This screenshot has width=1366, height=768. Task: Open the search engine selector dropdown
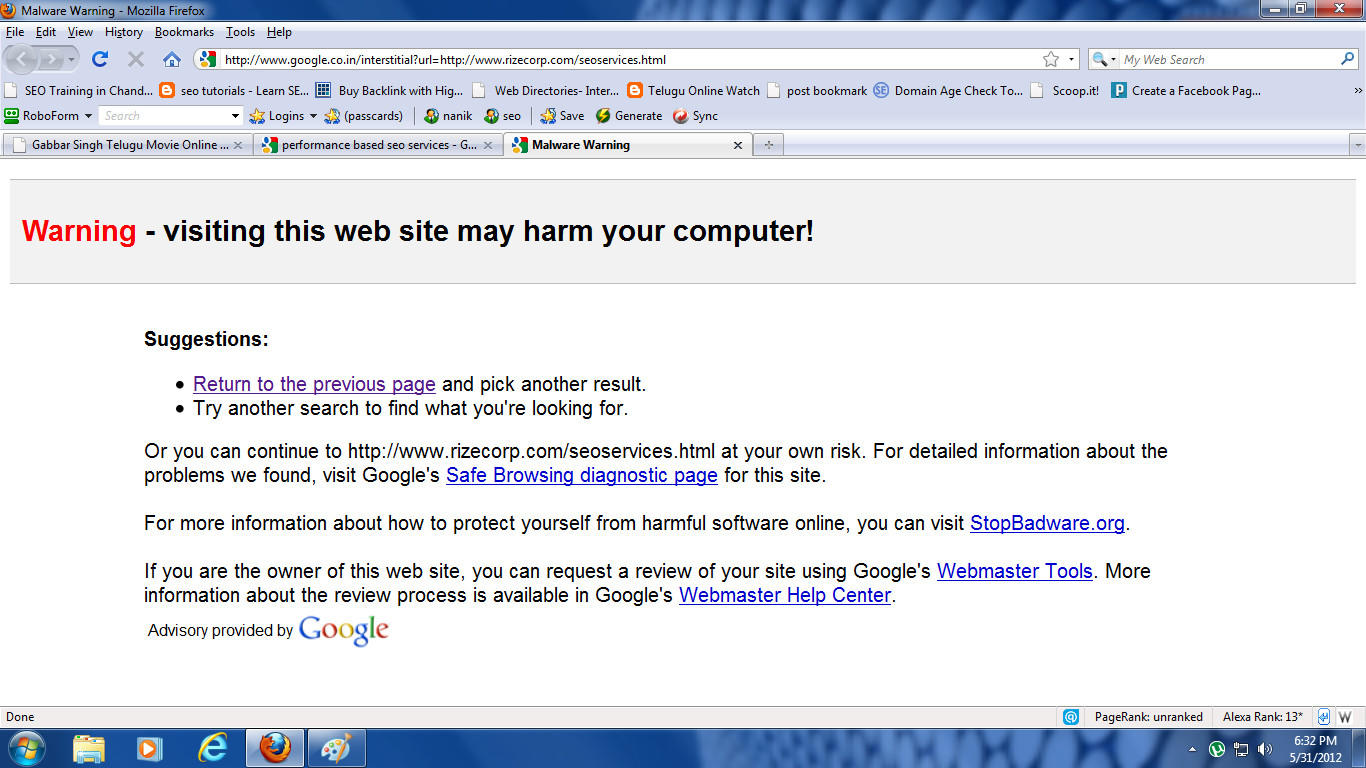click(x=1104, y=60)
